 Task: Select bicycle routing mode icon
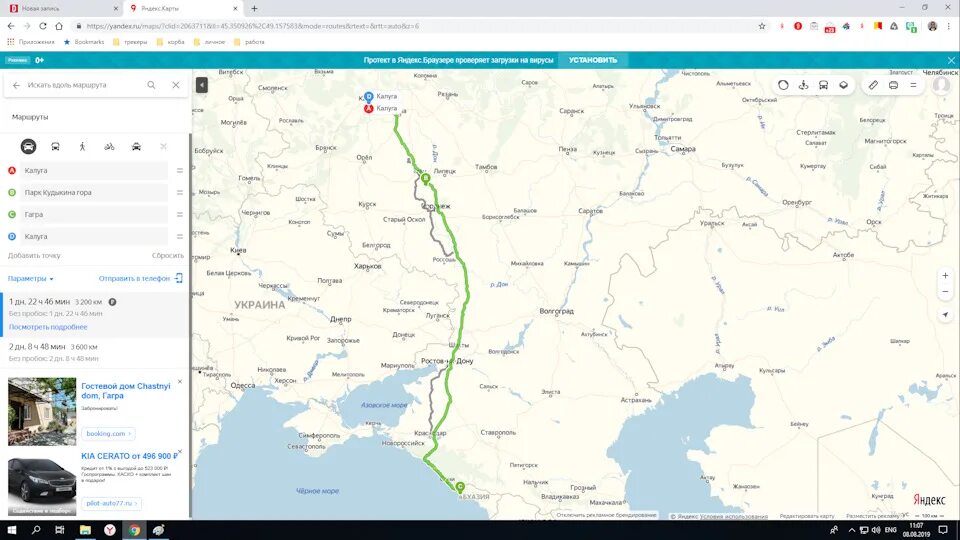109,146
